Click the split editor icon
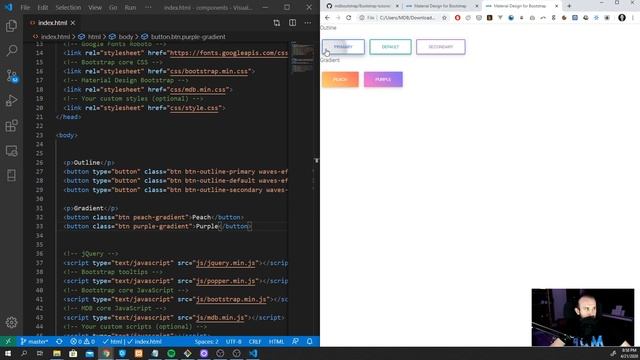The image size is (640, 360). tap(293, 23)
